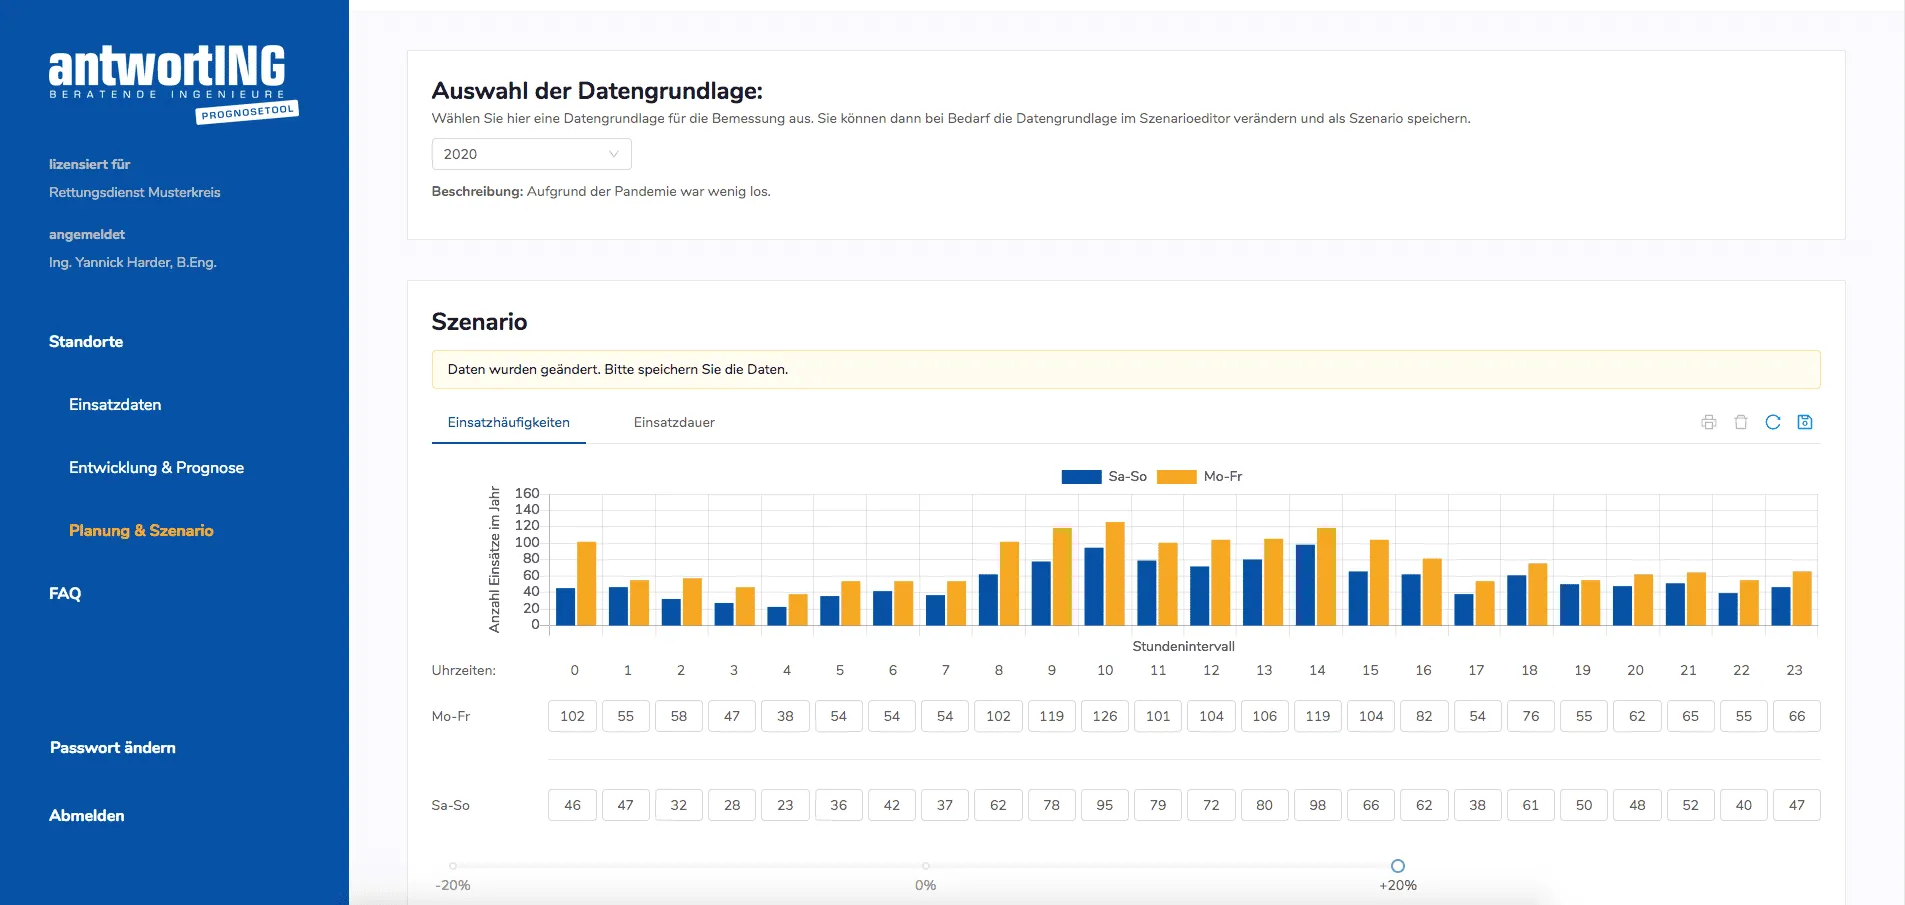Select the Einsatzhäufigkeiten tab
Image resolution: width=1905 pixels, height=905 pixels.
508,422
